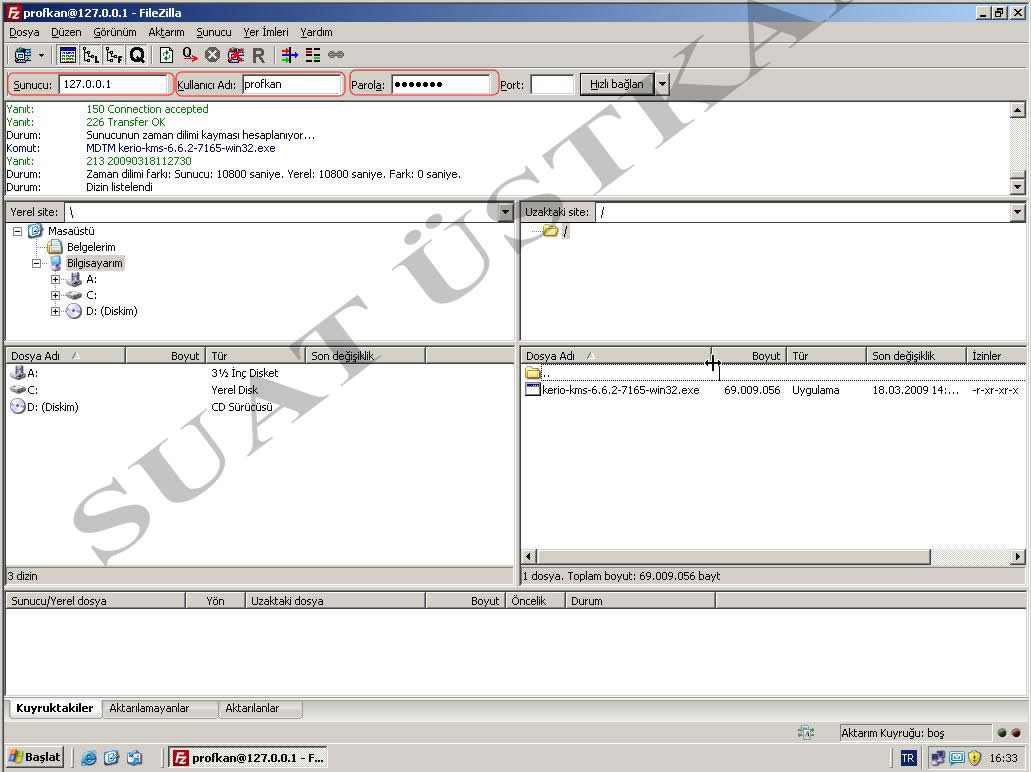The height and width of the screenshot is (772, 1031).
Task: Sort remote files by Boyut column
Action: coord(750,356)
